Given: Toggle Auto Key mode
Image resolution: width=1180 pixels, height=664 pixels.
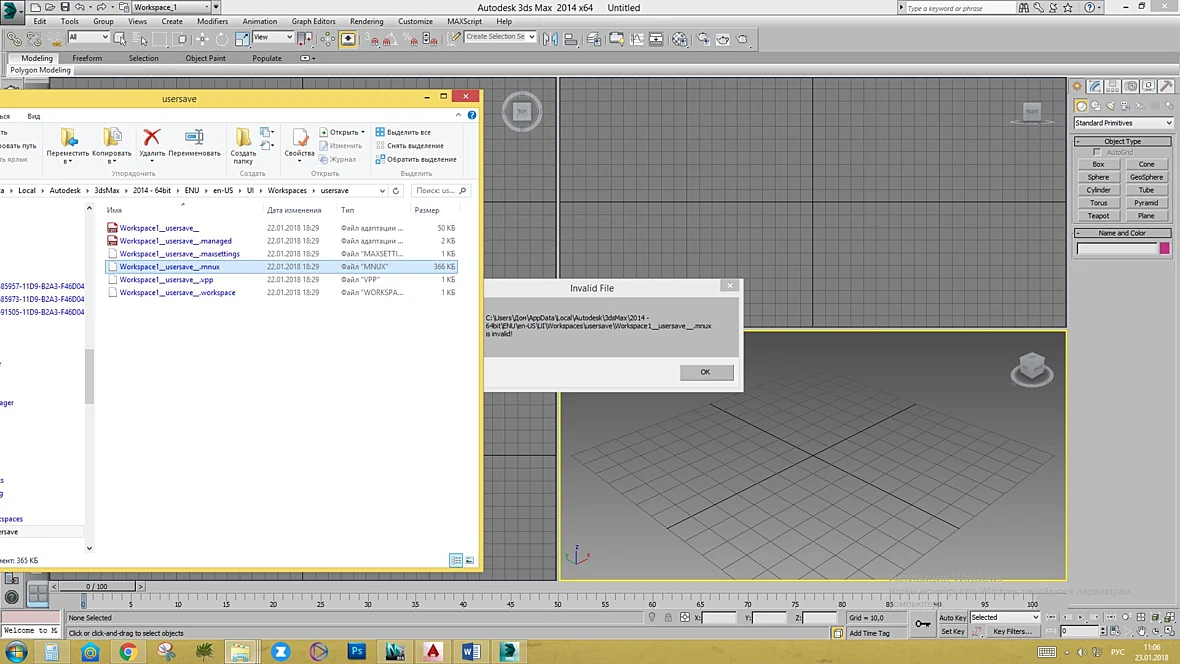Looking at the screenshot, I should (x=952, y=617).
